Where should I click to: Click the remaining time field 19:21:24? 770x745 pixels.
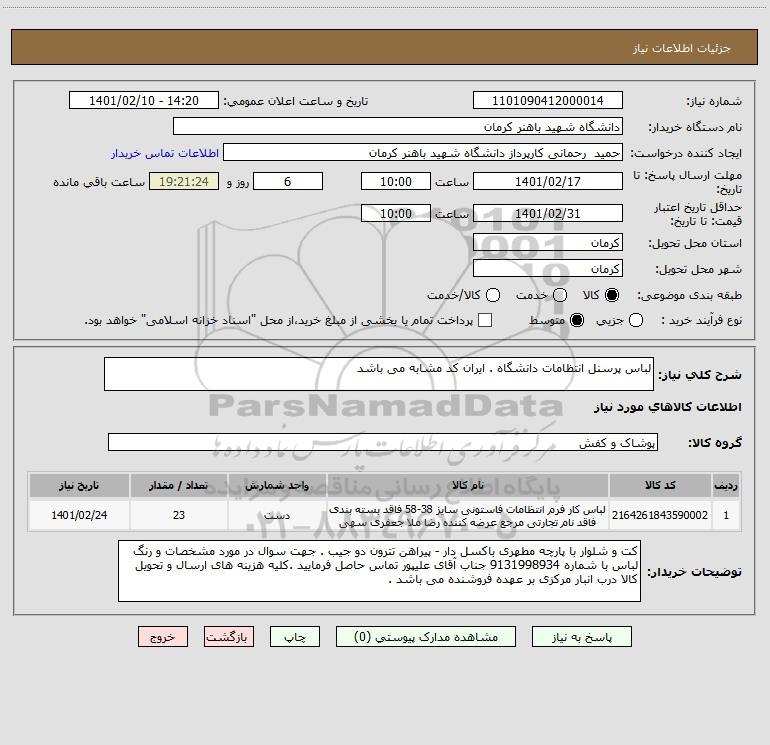coord(184,181)
